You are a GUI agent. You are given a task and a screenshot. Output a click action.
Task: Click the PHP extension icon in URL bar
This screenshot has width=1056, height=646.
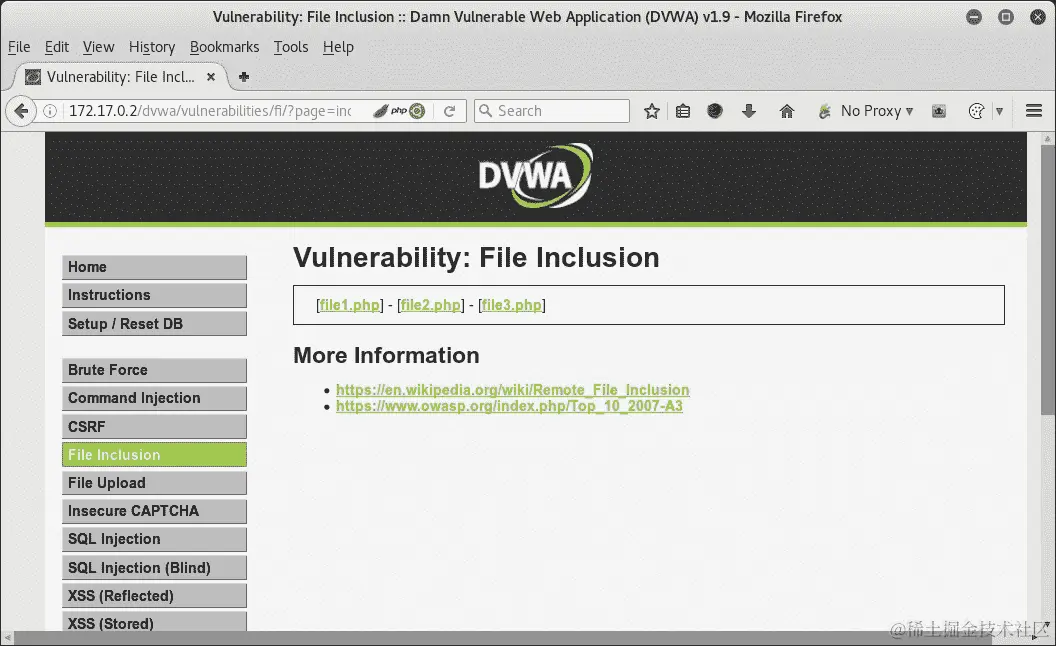point(399,111)
